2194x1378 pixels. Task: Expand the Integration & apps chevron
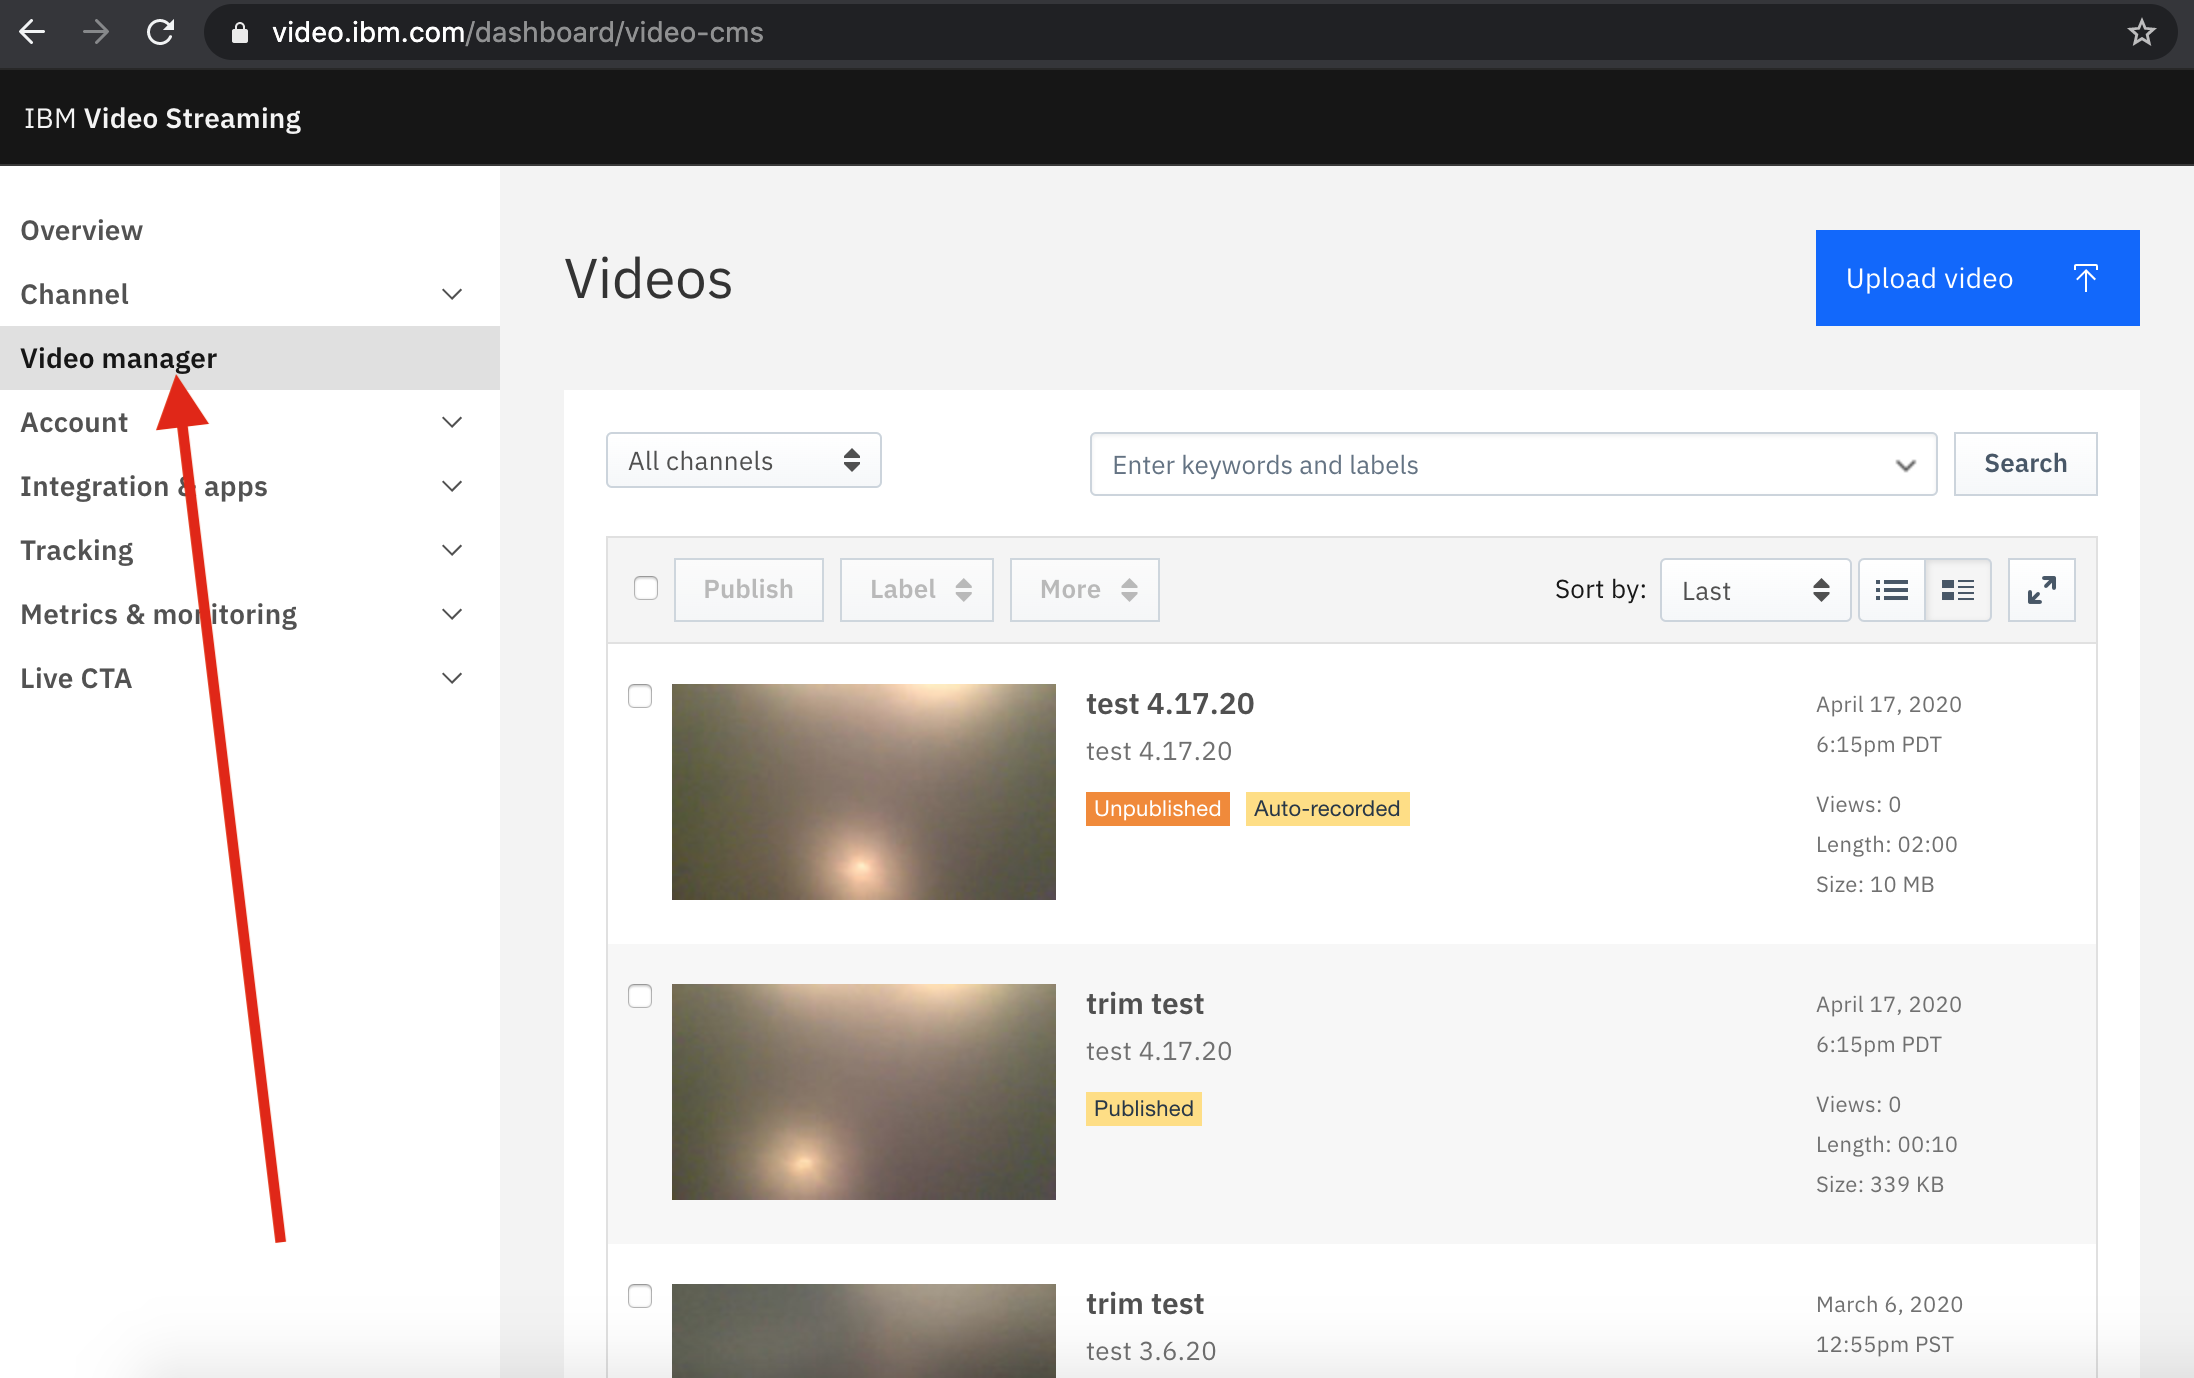click(452, 486)
